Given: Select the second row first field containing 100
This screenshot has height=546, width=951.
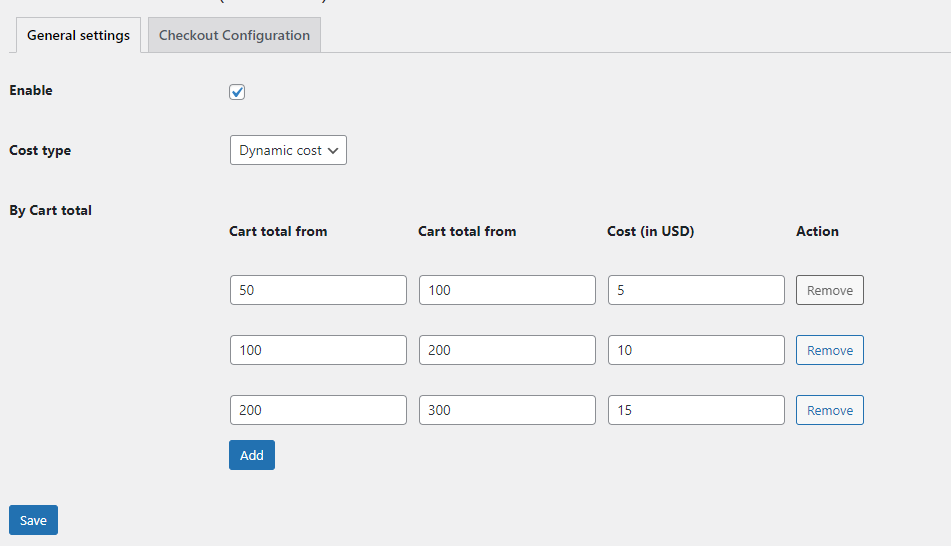Looking at the screenshot, I should click(x=317, y=350).
